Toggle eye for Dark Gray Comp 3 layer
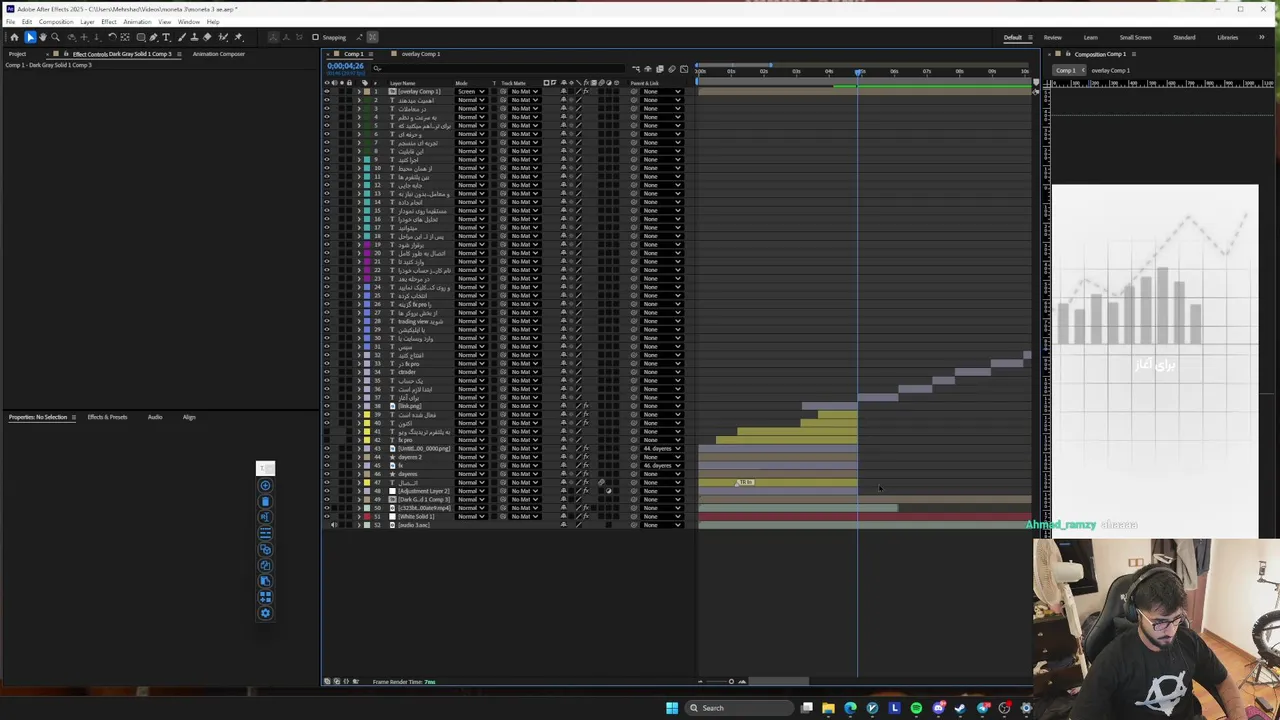Viewport: 1280px width, 720px height. (326, 499)
